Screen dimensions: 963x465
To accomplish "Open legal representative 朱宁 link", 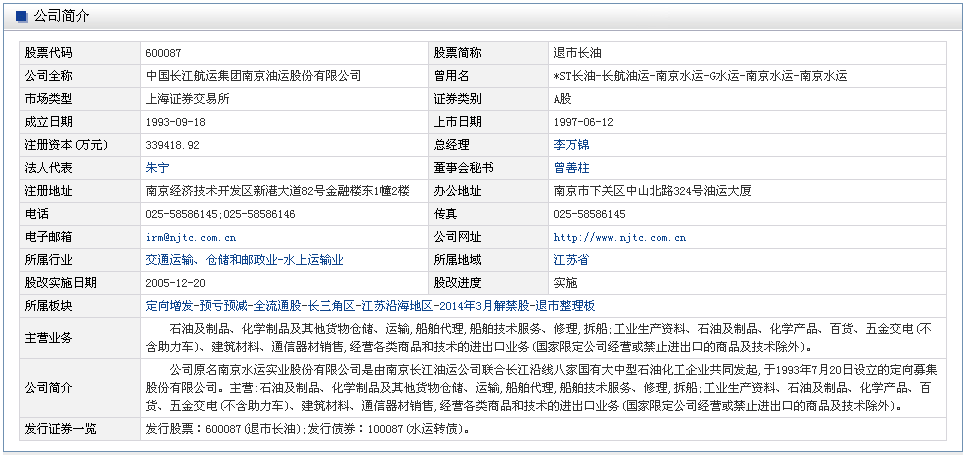I will [x=157, y=168].
